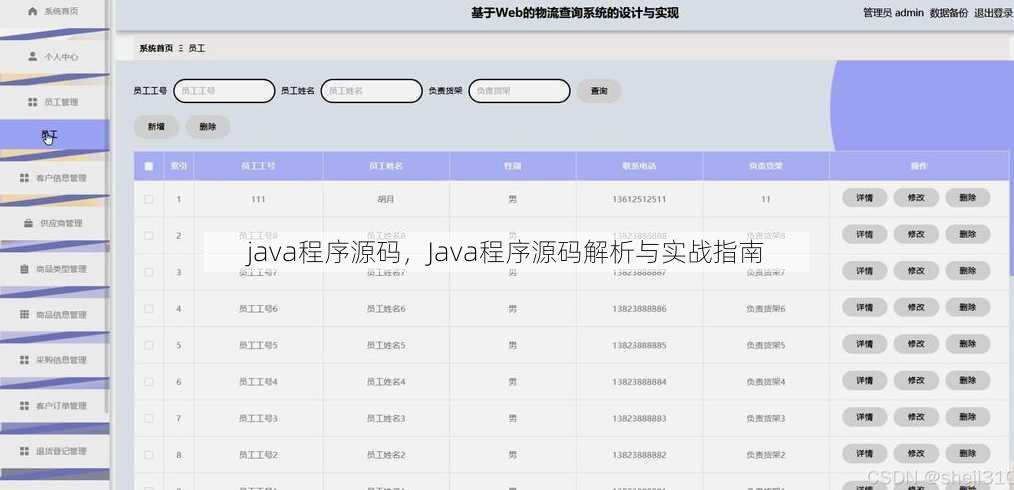
Task: Click the 商品信息管理 grid icon
Action: pyautogui.click(x=25, y=314)
